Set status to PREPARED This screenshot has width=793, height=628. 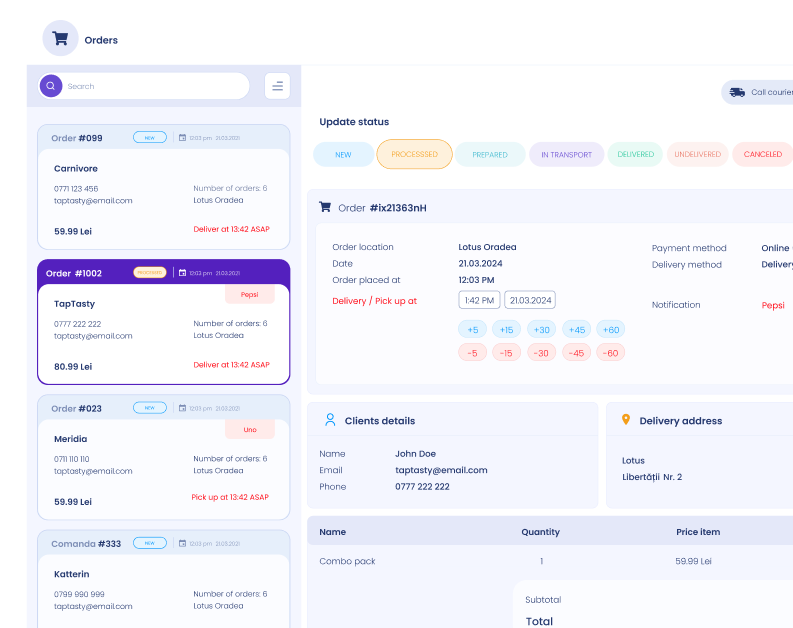pos(490,155)
